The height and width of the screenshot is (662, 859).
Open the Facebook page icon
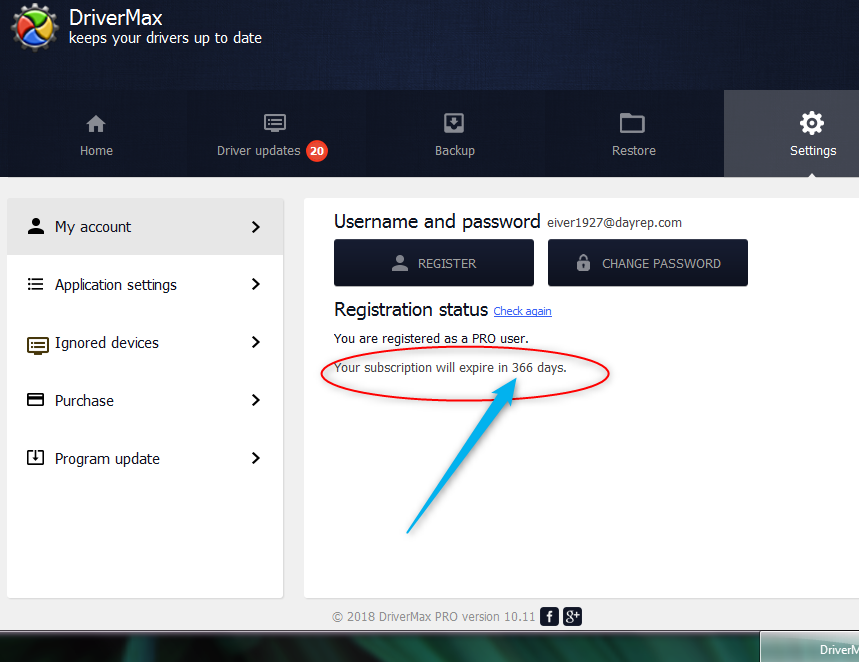[549, 617]
